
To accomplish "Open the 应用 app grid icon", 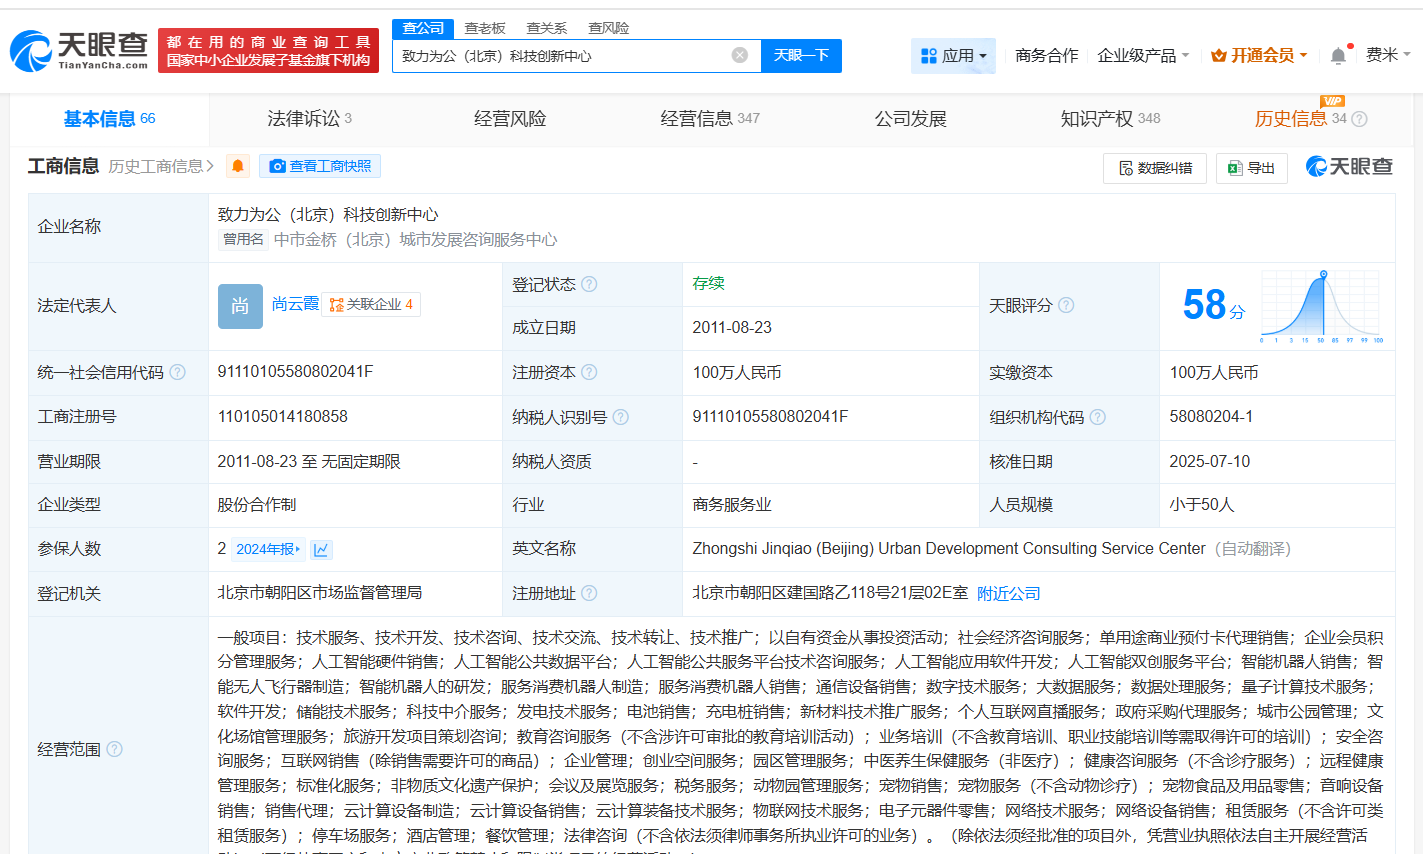I will [x=928, y=55].
